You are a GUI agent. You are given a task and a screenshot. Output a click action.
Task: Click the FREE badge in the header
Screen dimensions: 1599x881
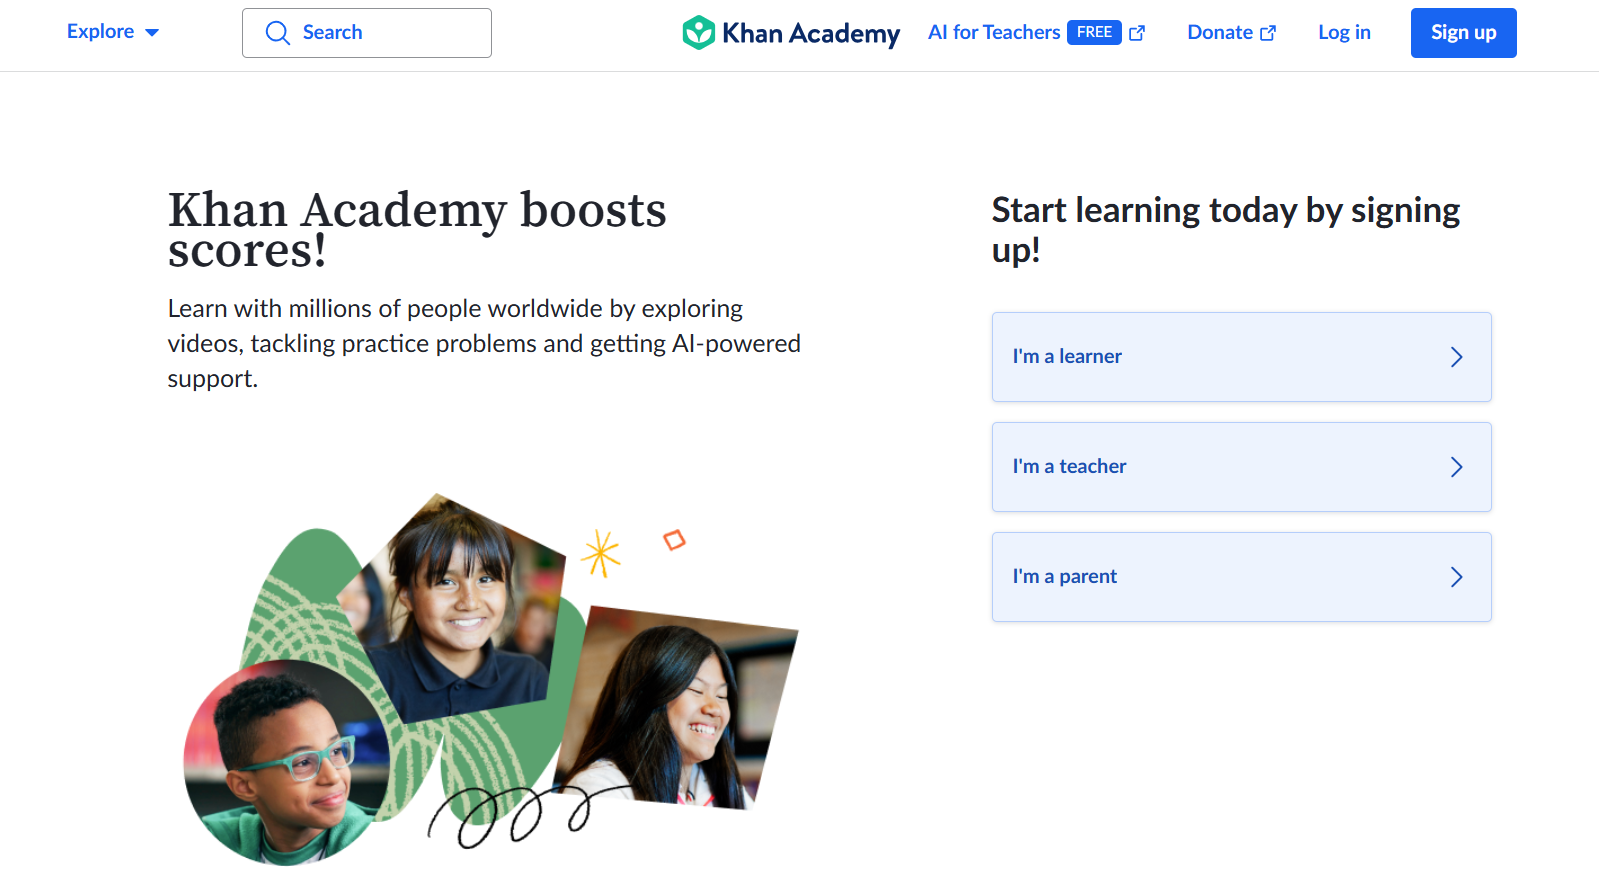tap(1094, 32)
